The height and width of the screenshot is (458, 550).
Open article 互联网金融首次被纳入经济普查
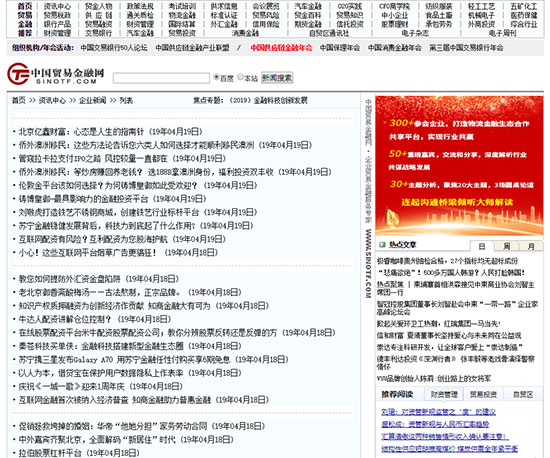click(x=114, y=400)
